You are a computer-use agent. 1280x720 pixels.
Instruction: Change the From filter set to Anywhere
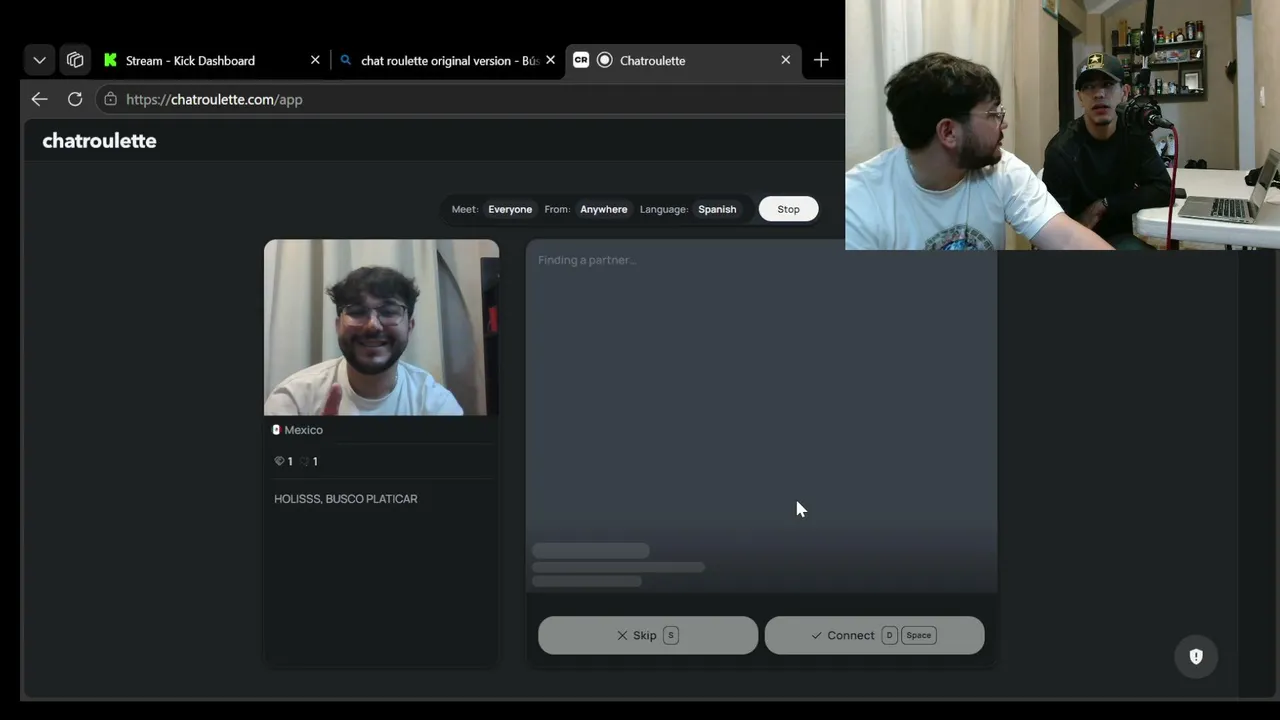point(604,209)
